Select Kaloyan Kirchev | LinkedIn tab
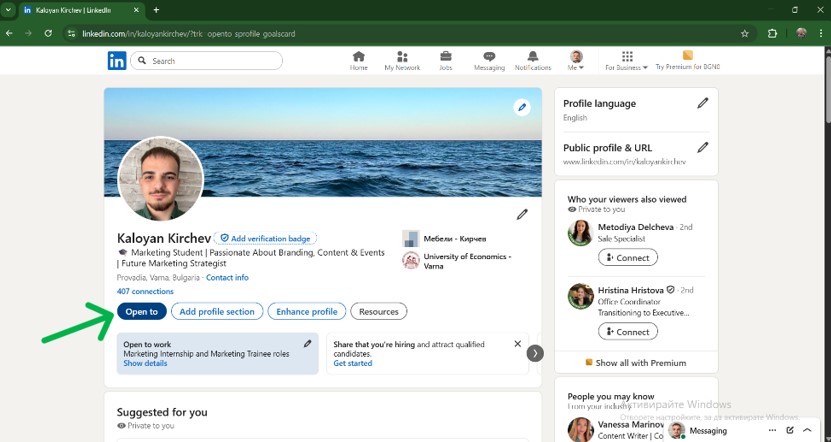 (82, 10)
